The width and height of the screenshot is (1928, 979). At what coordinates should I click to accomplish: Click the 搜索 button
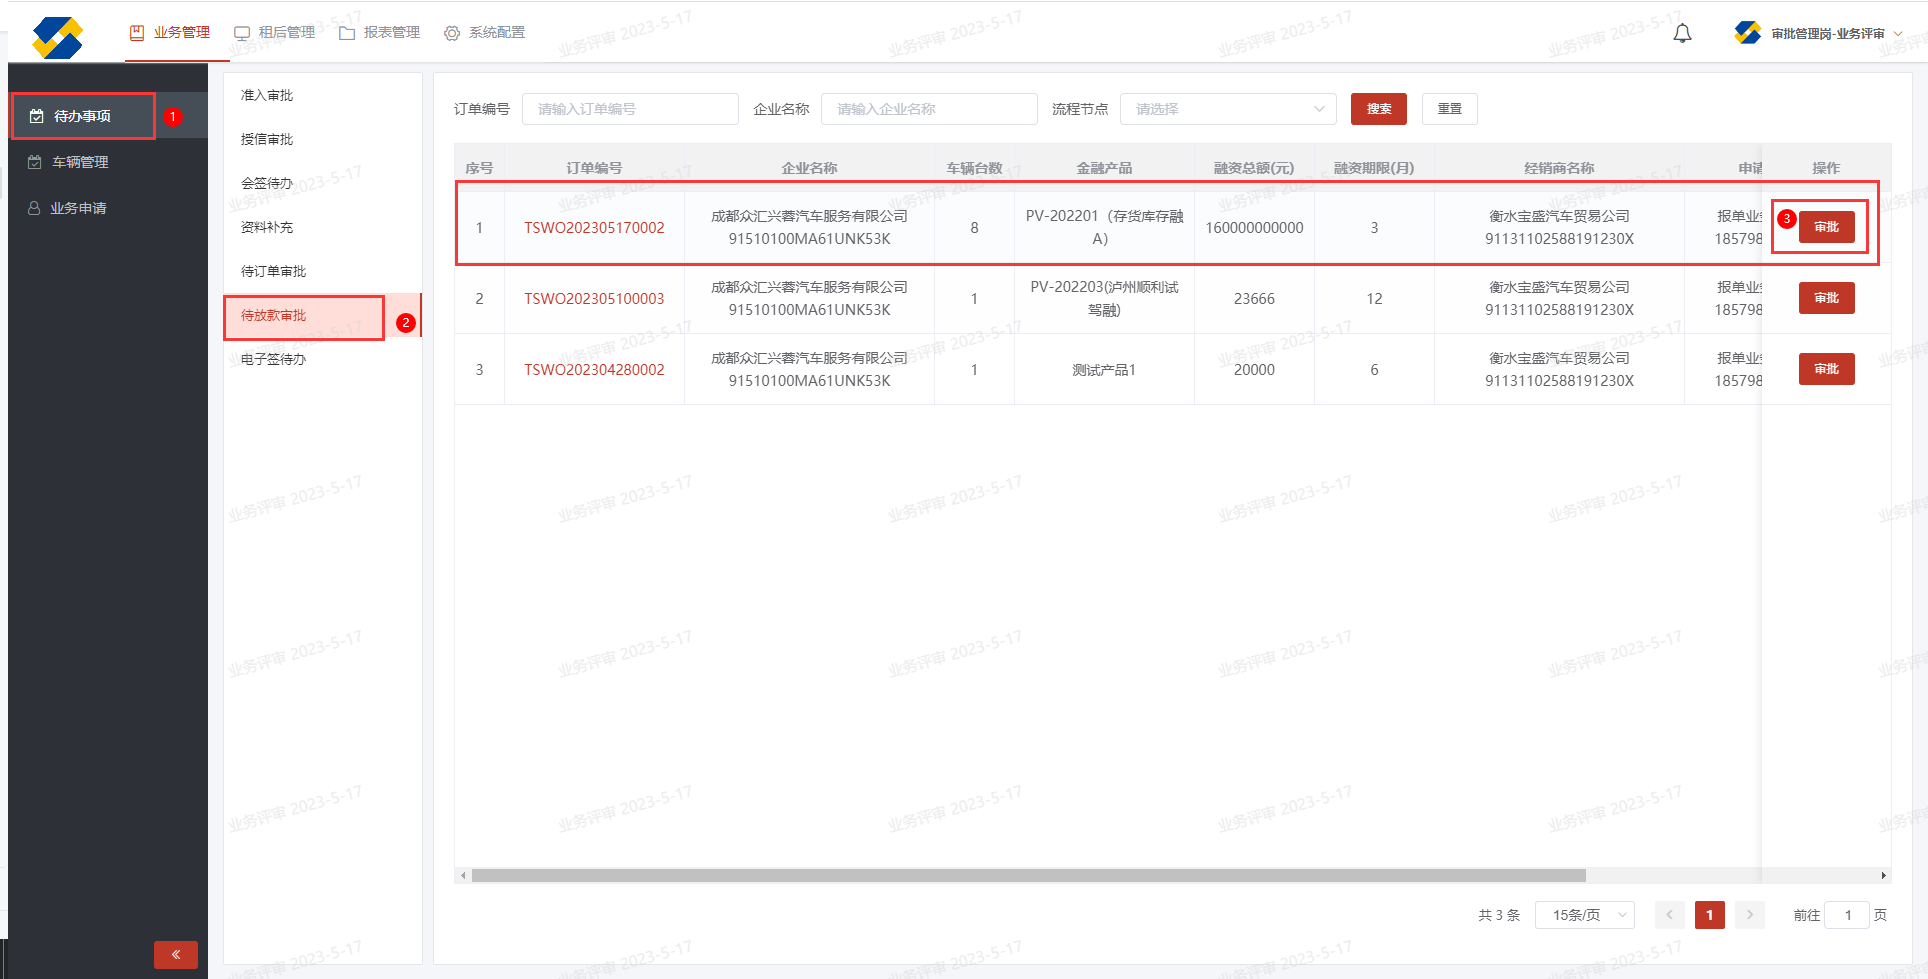pyautogui.click(x=1378, y=109)
